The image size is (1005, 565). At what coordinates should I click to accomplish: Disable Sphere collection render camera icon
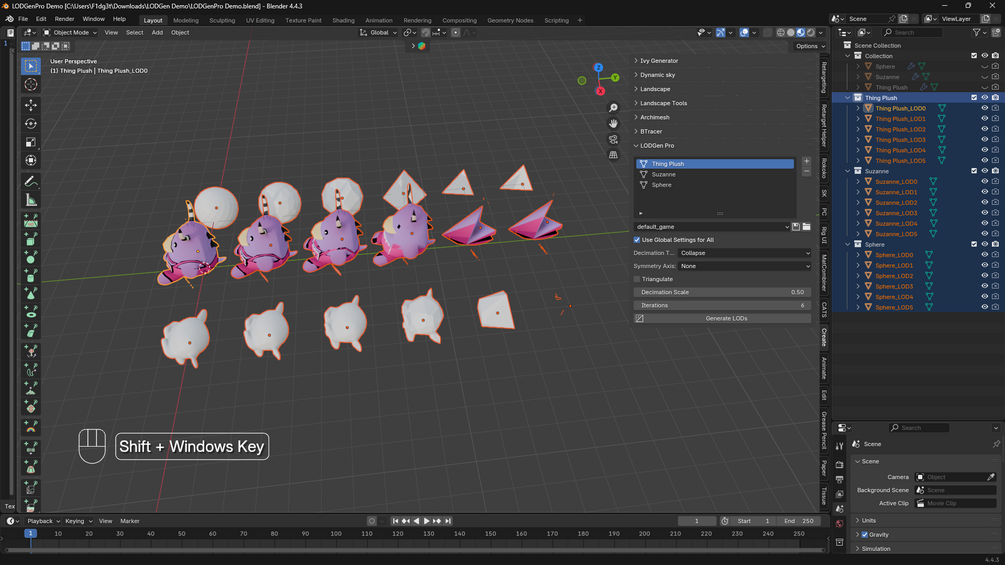(x=995, y=245)
